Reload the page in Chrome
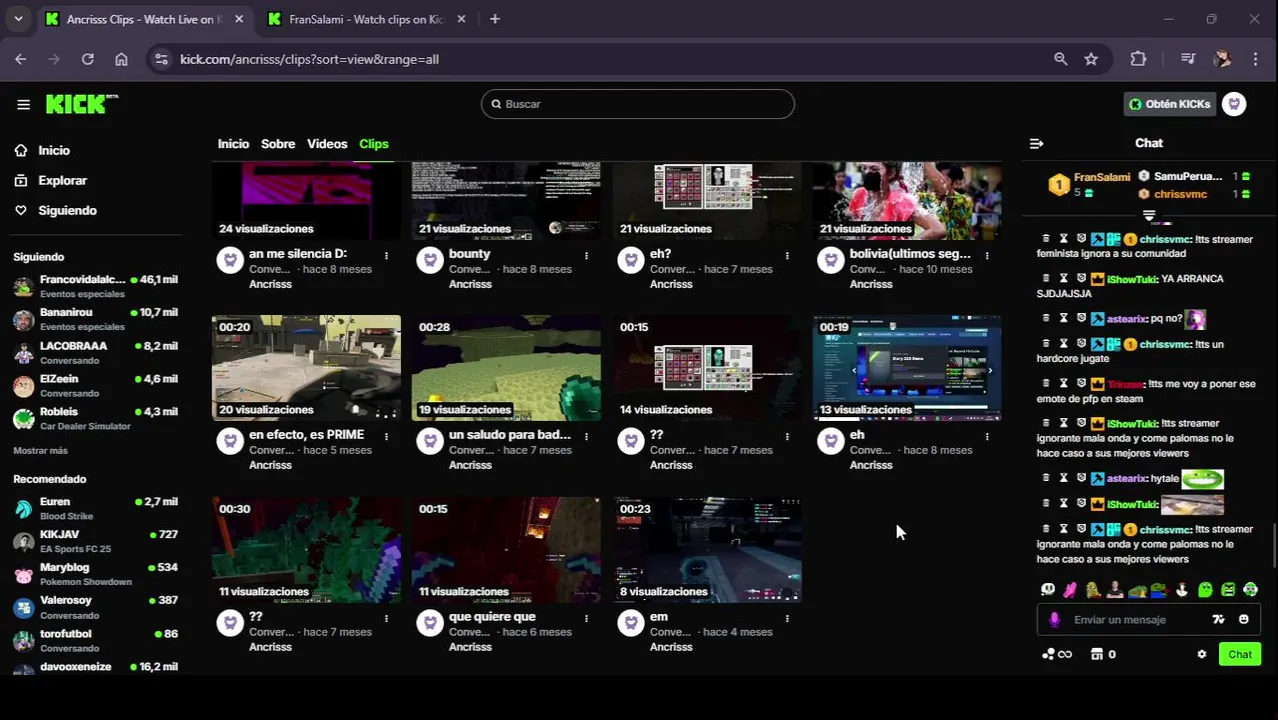Viewport: 1278px width, 720px height. [x=88, y=59]
